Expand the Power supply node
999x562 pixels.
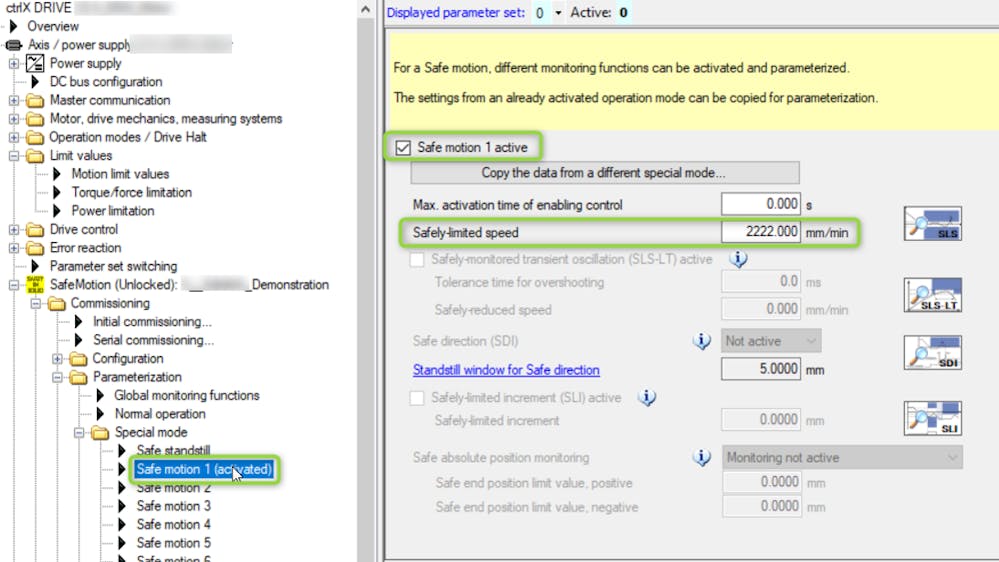[x=13, y=64]
